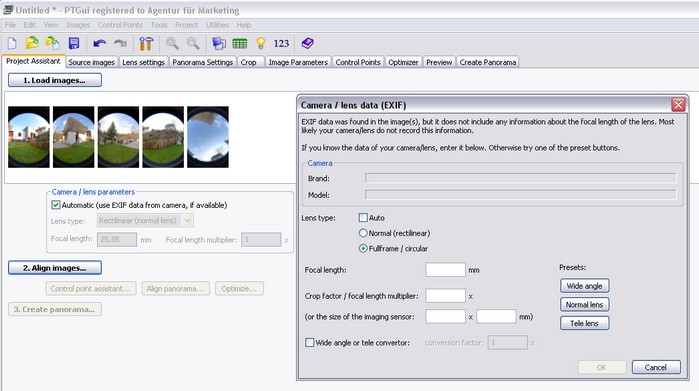Screen dimensions: 699x391
Task: Open the Lens type dropdown
Action: pos(145,220)
